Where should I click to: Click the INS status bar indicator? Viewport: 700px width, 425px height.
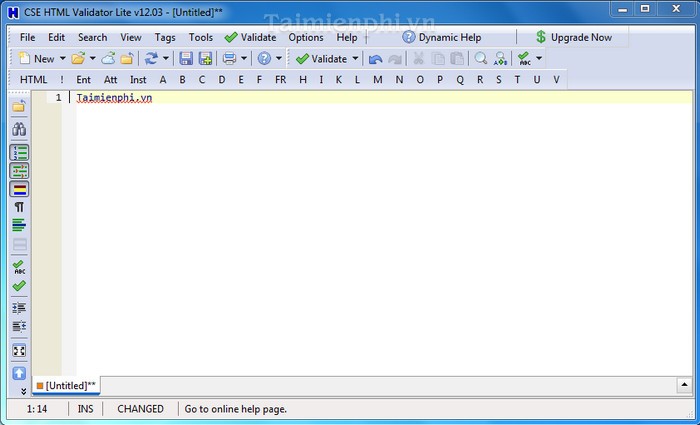coord(86,409)
